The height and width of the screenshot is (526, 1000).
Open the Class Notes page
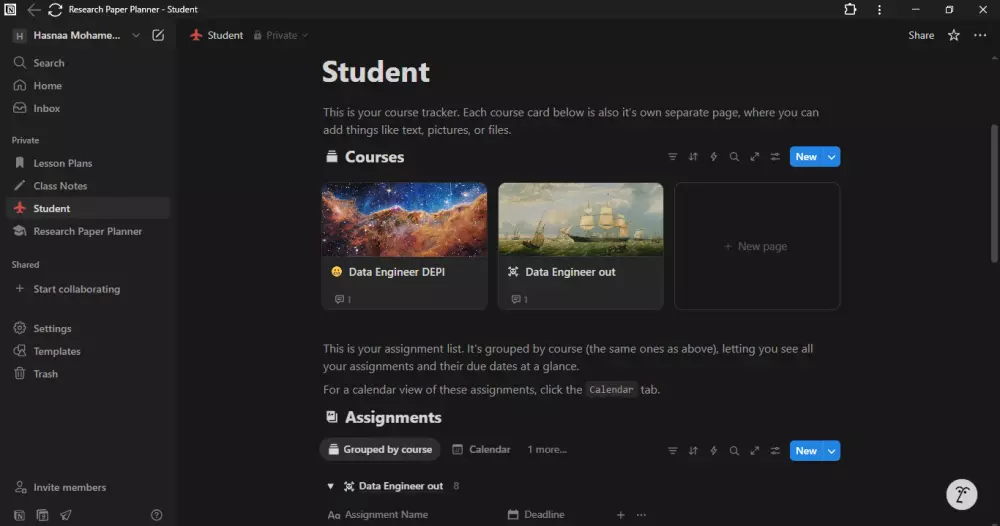pyautogui.click(x=87, y=186)
